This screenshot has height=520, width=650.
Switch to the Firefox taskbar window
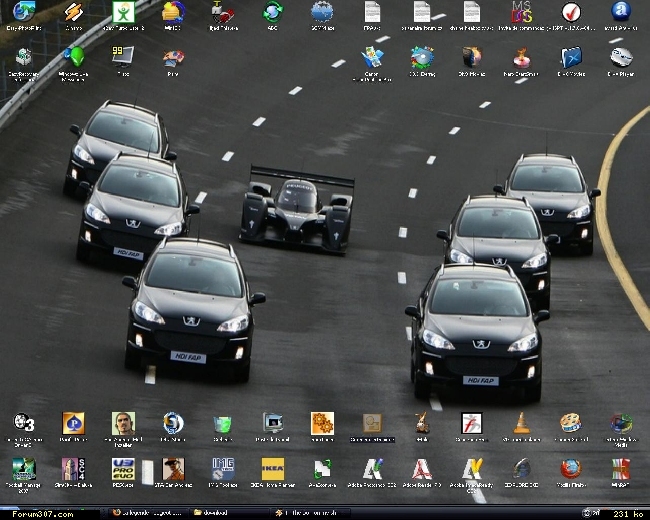pos(148,513)
